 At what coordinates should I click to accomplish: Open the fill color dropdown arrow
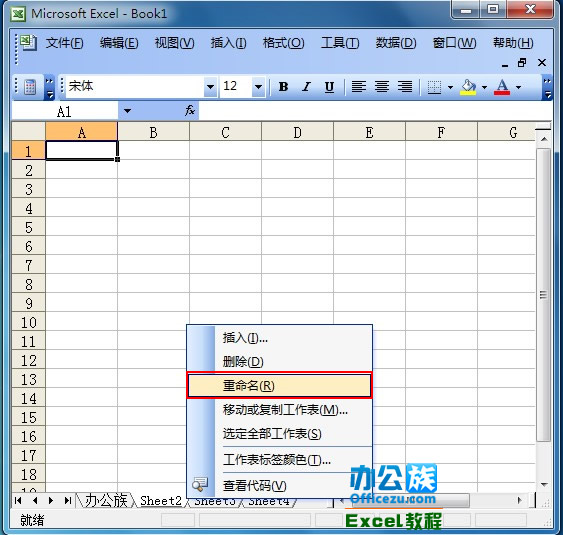[484, 87]
